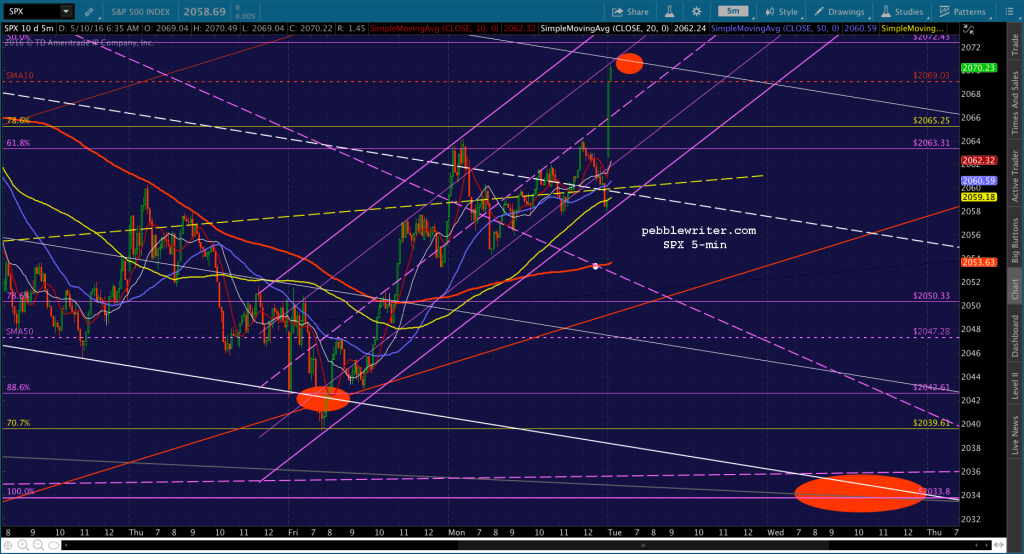Click the horizontal chart scrollbar thumb
Viewport: 1024px width, 554px height.
[643, 545]
